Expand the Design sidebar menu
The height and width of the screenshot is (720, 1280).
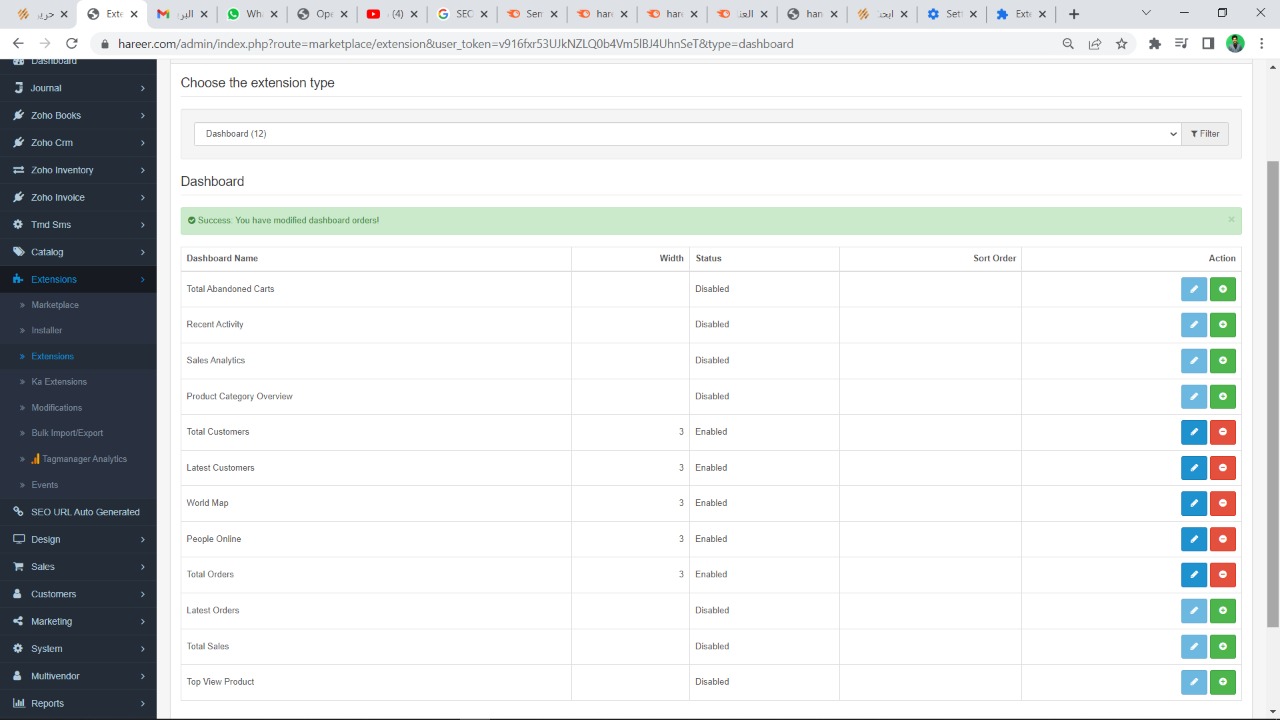click(x=78, y=539)
